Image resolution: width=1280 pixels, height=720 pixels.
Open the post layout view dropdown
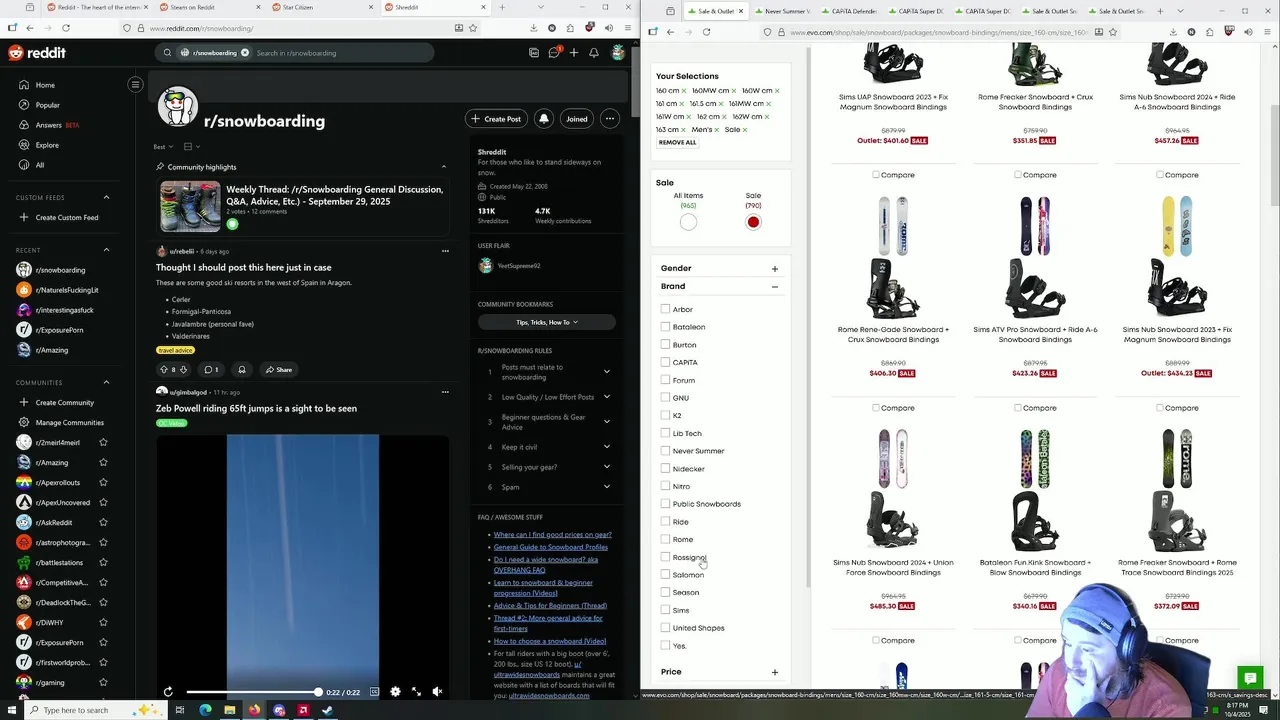[191, 147]
